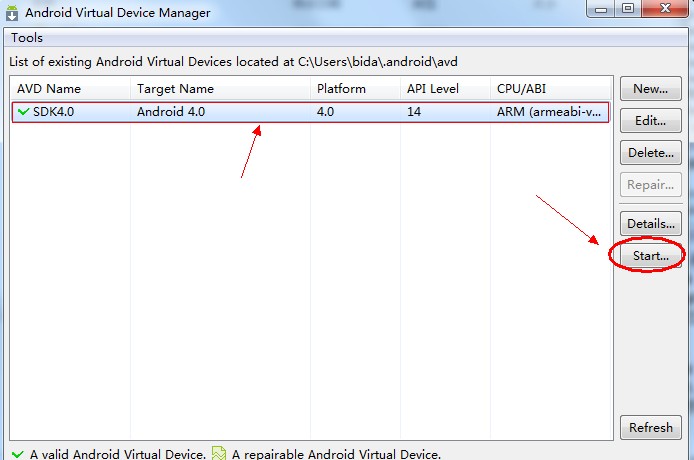The height and width of the screenshot is (460, 694).
Task: Refresh the AVD list
Action: point(650,427)
